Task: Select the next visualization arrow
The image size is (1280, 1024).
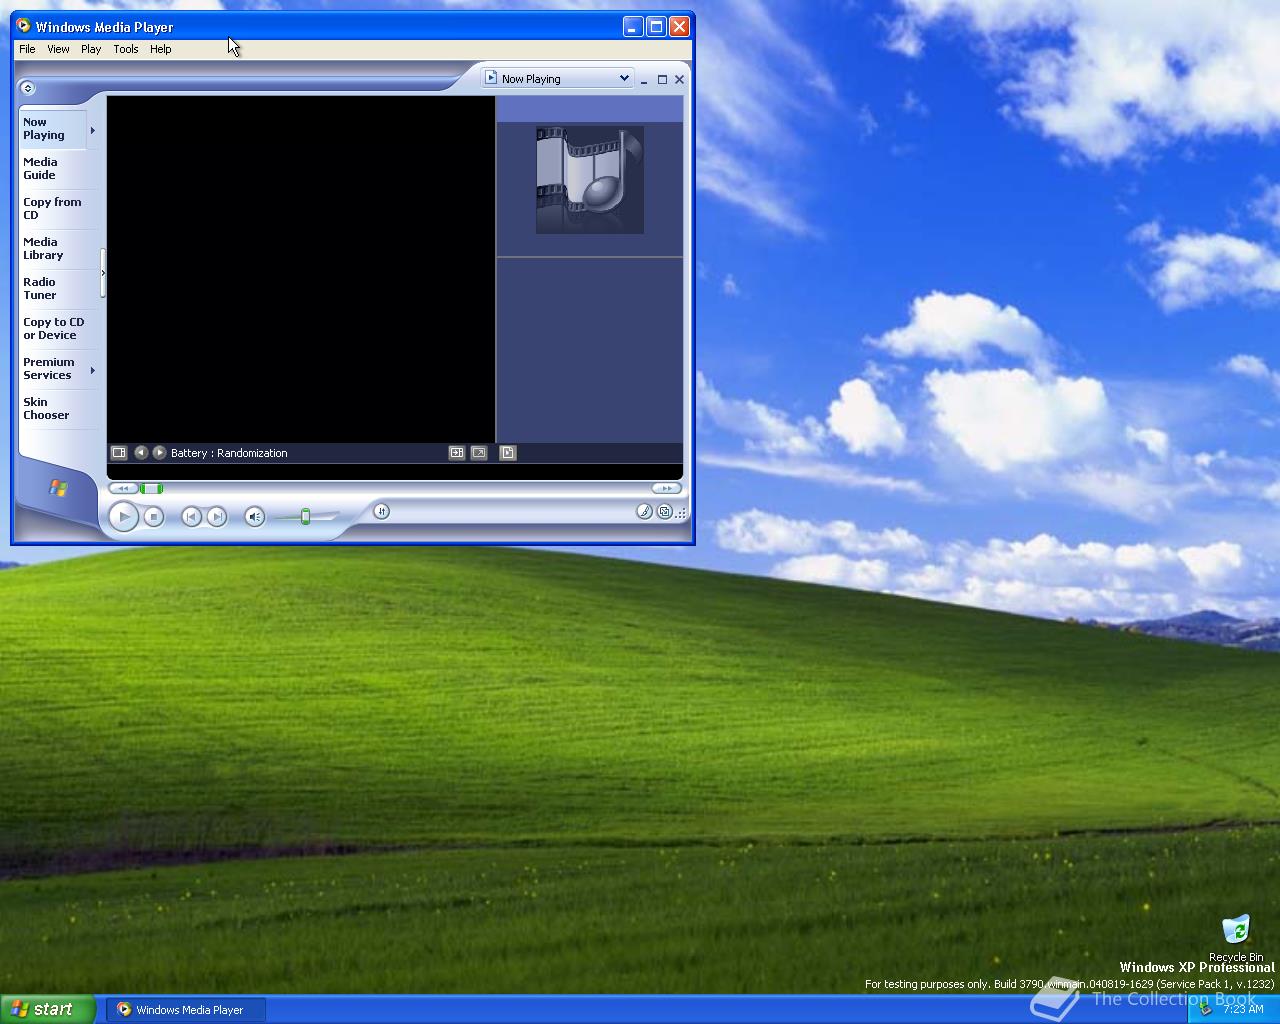Action: (x=159, y=453)
